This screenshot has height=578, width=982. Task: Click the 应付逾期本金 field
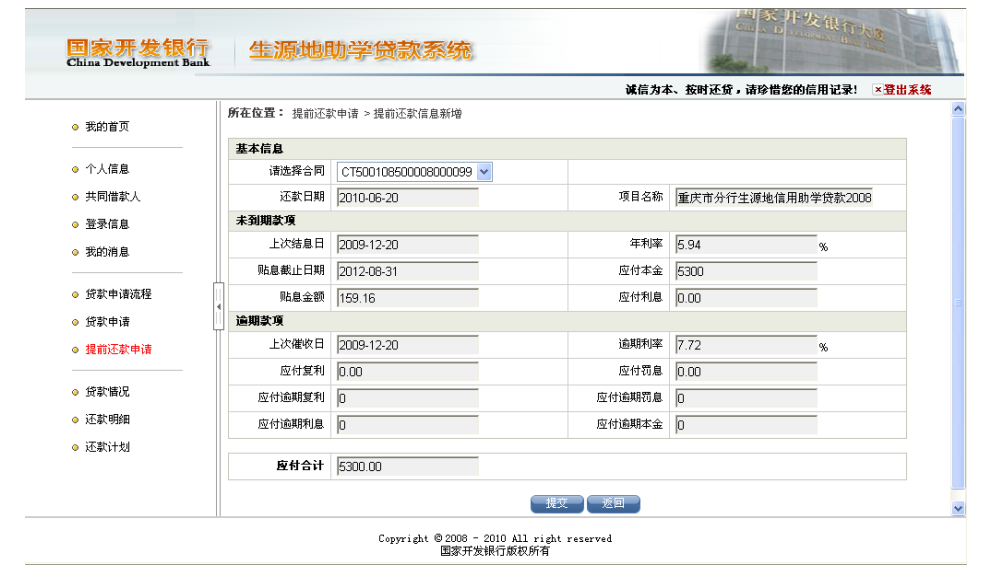(746, 425)
